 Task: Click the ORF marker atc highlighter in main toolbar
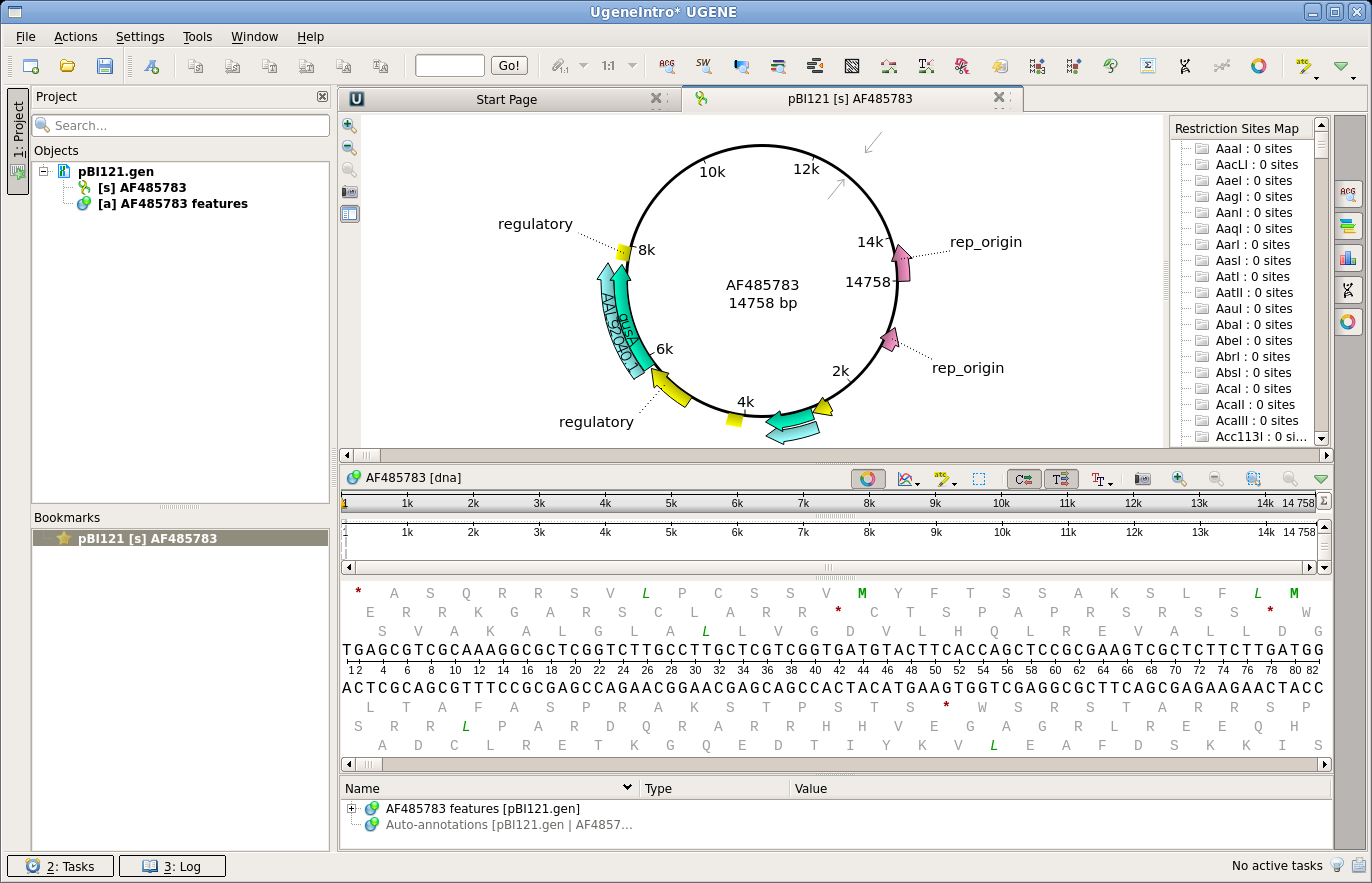[x=1303, y=66]
